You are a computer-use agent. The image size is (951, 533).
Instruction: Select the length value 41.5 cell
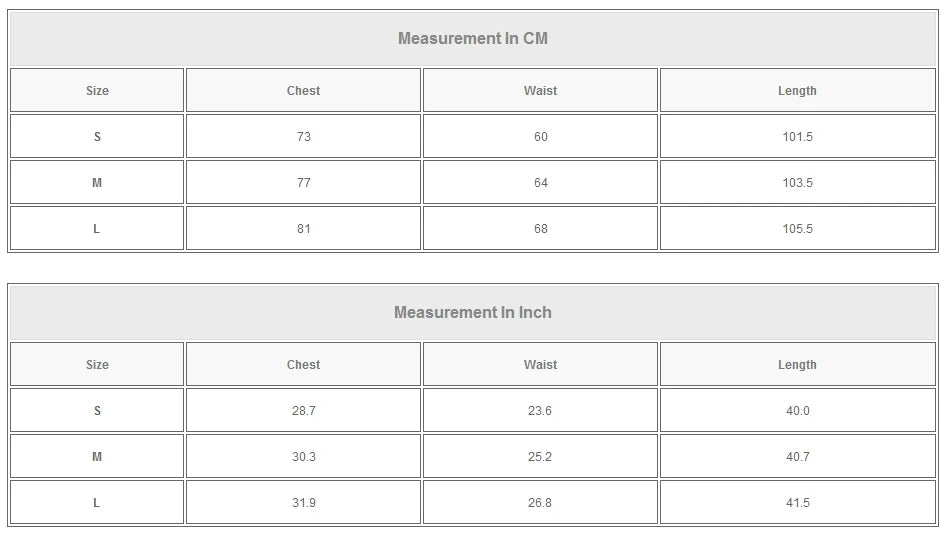(797, 503)
